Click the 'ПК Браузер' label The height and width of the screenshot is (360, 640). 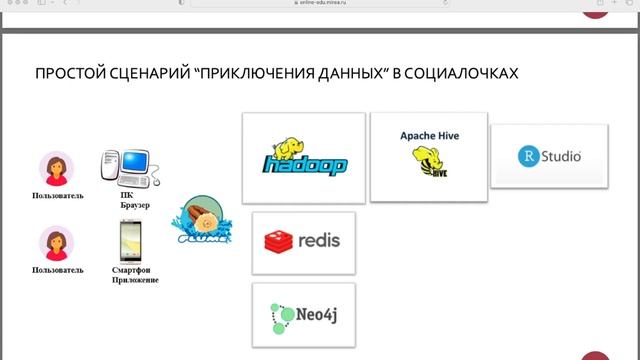pos(135,200)
